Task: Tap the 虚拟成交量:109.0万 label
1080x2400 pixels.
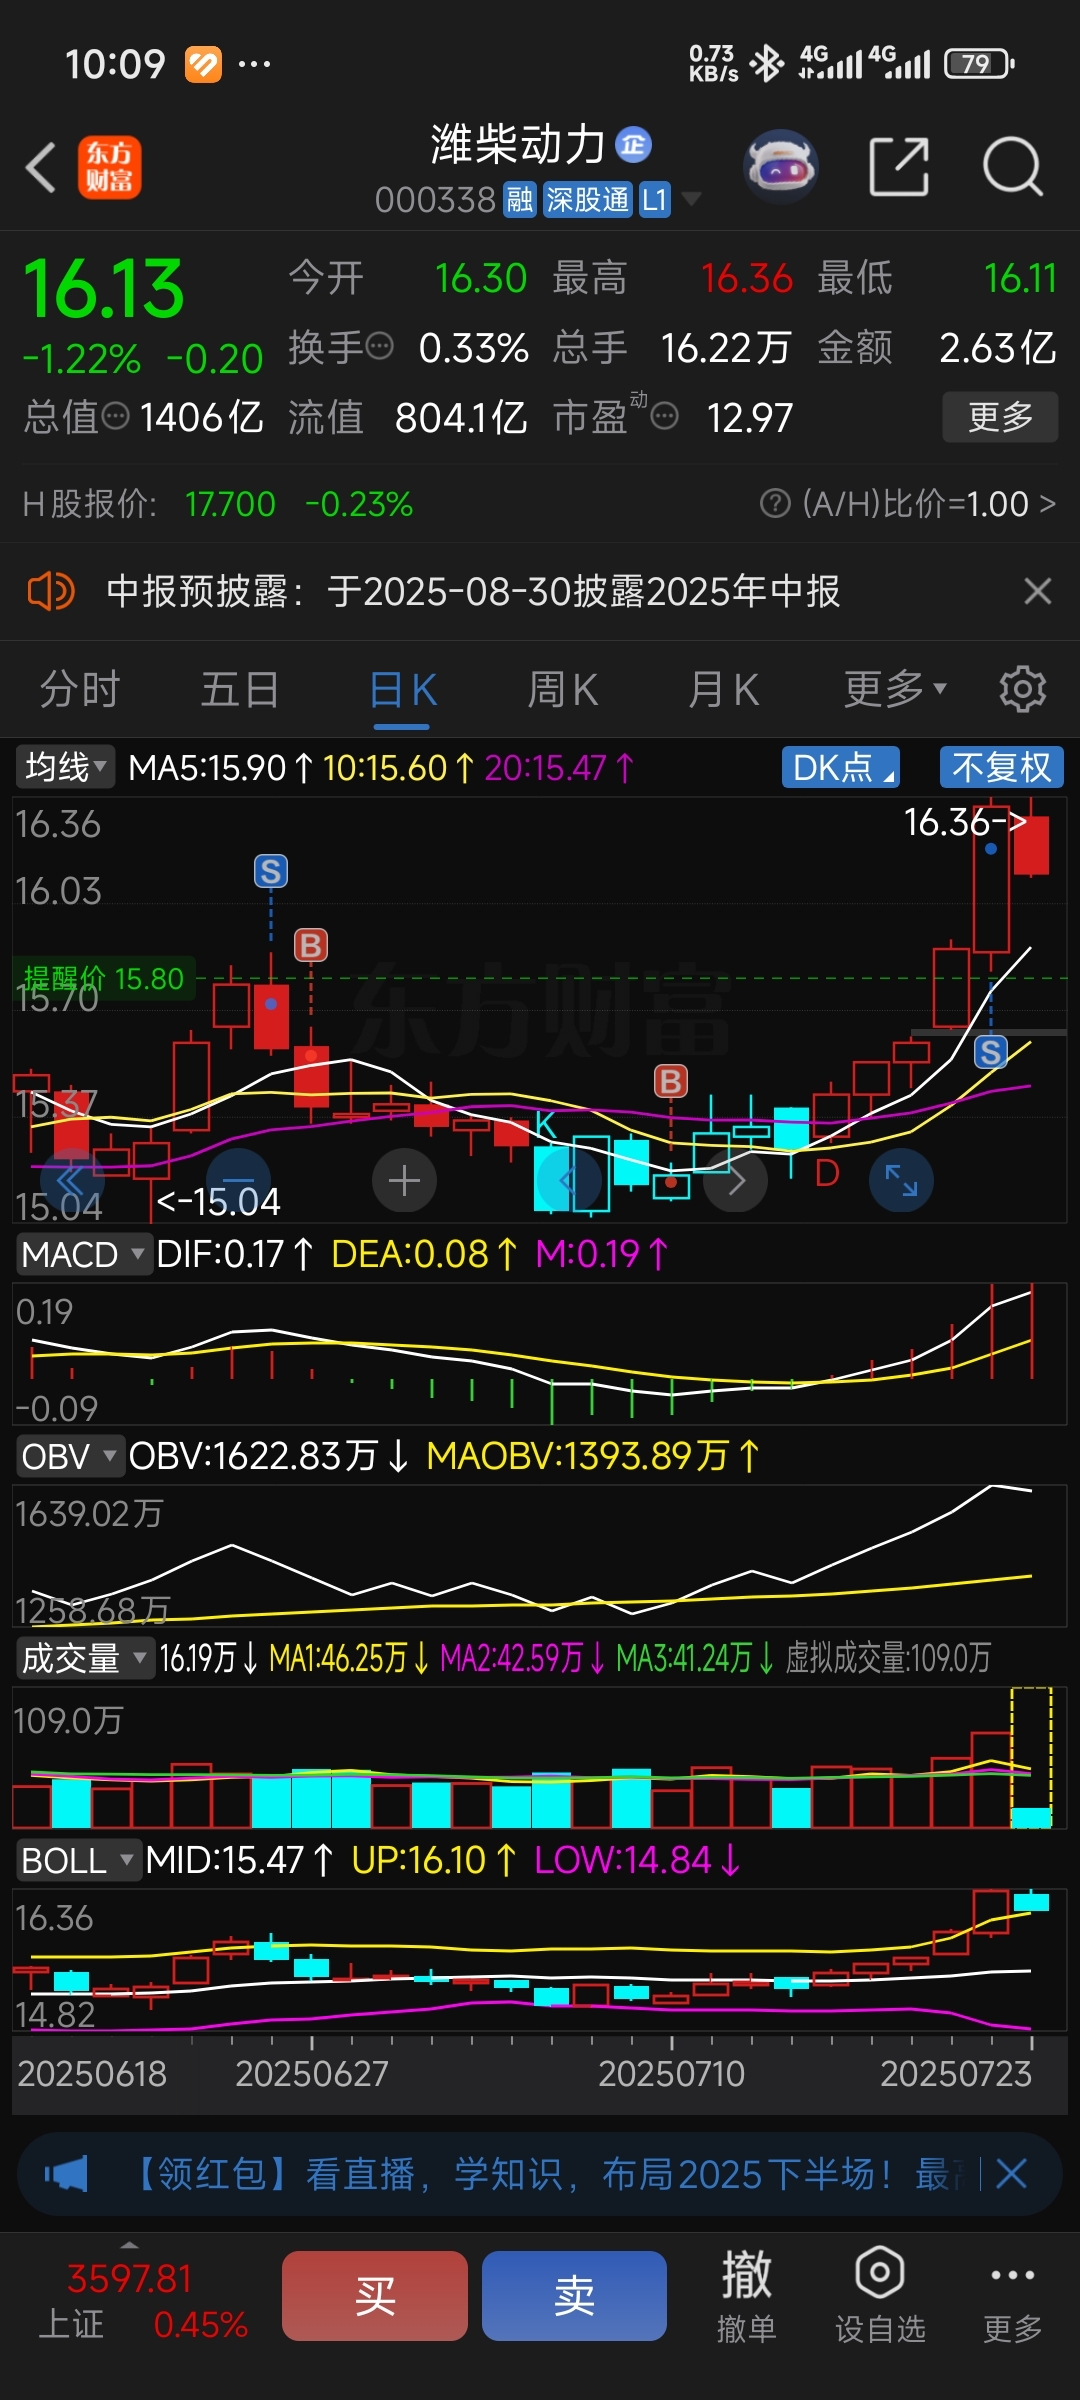Action: click(888, 1658)
